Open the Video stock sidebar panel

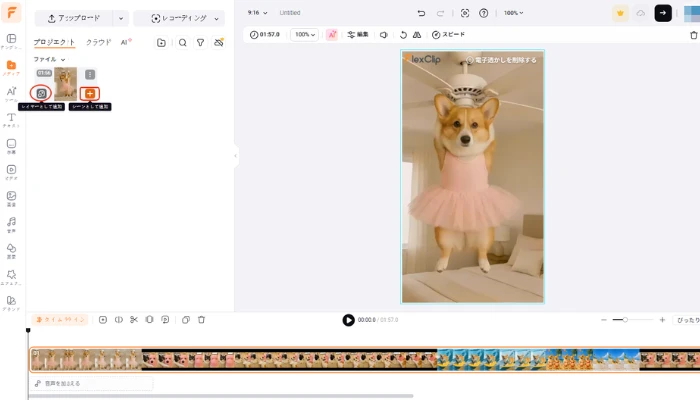coord(11,172)
